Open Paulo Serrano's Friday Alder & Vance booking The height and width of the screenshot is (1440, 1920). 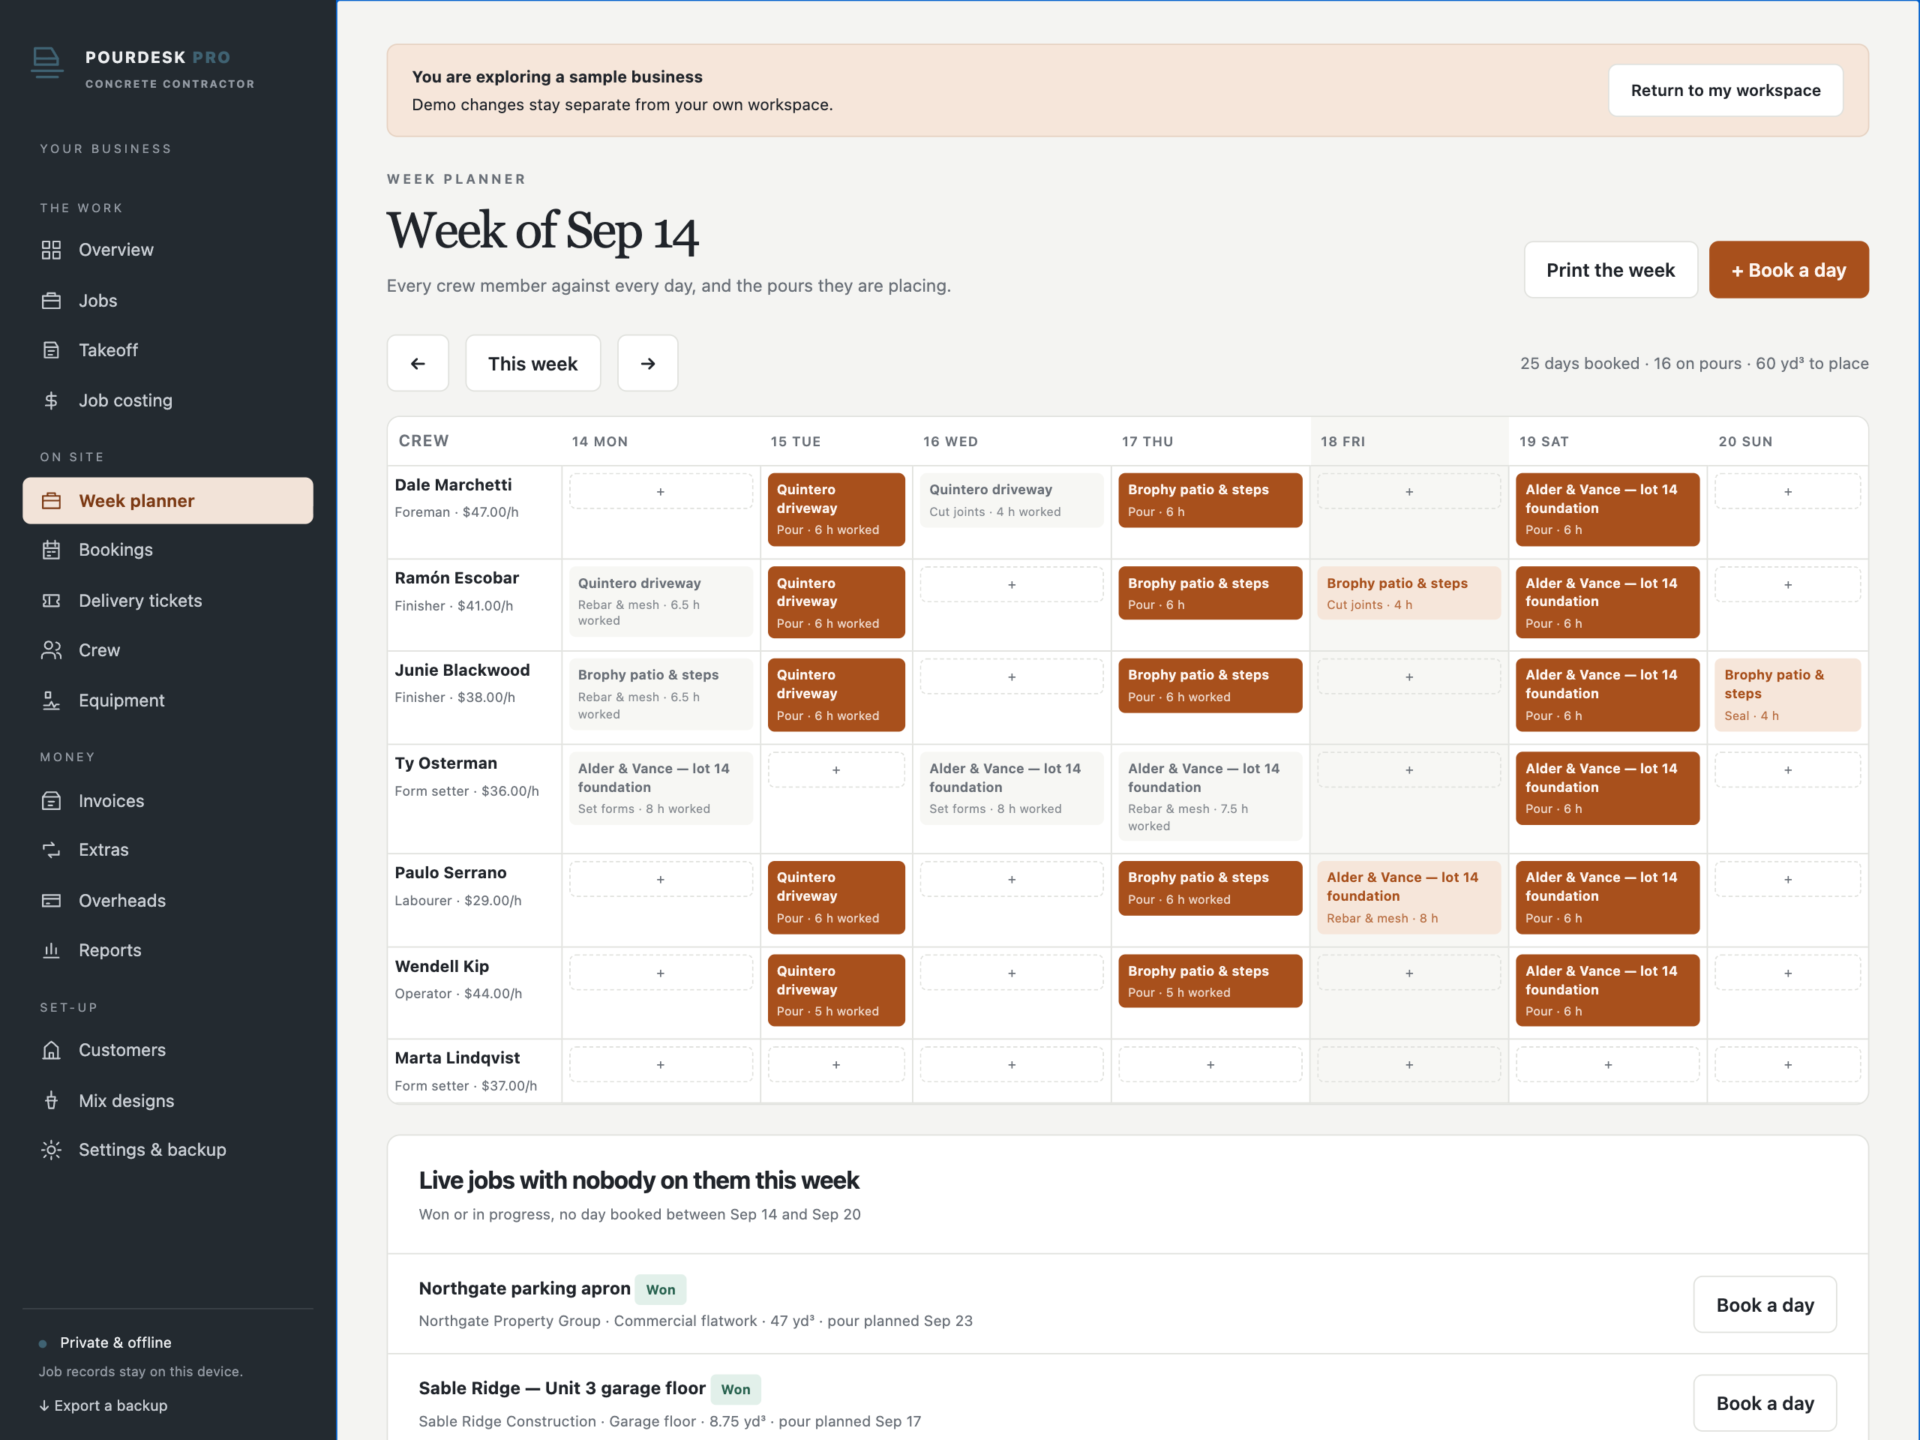(x=1408, y=897)
